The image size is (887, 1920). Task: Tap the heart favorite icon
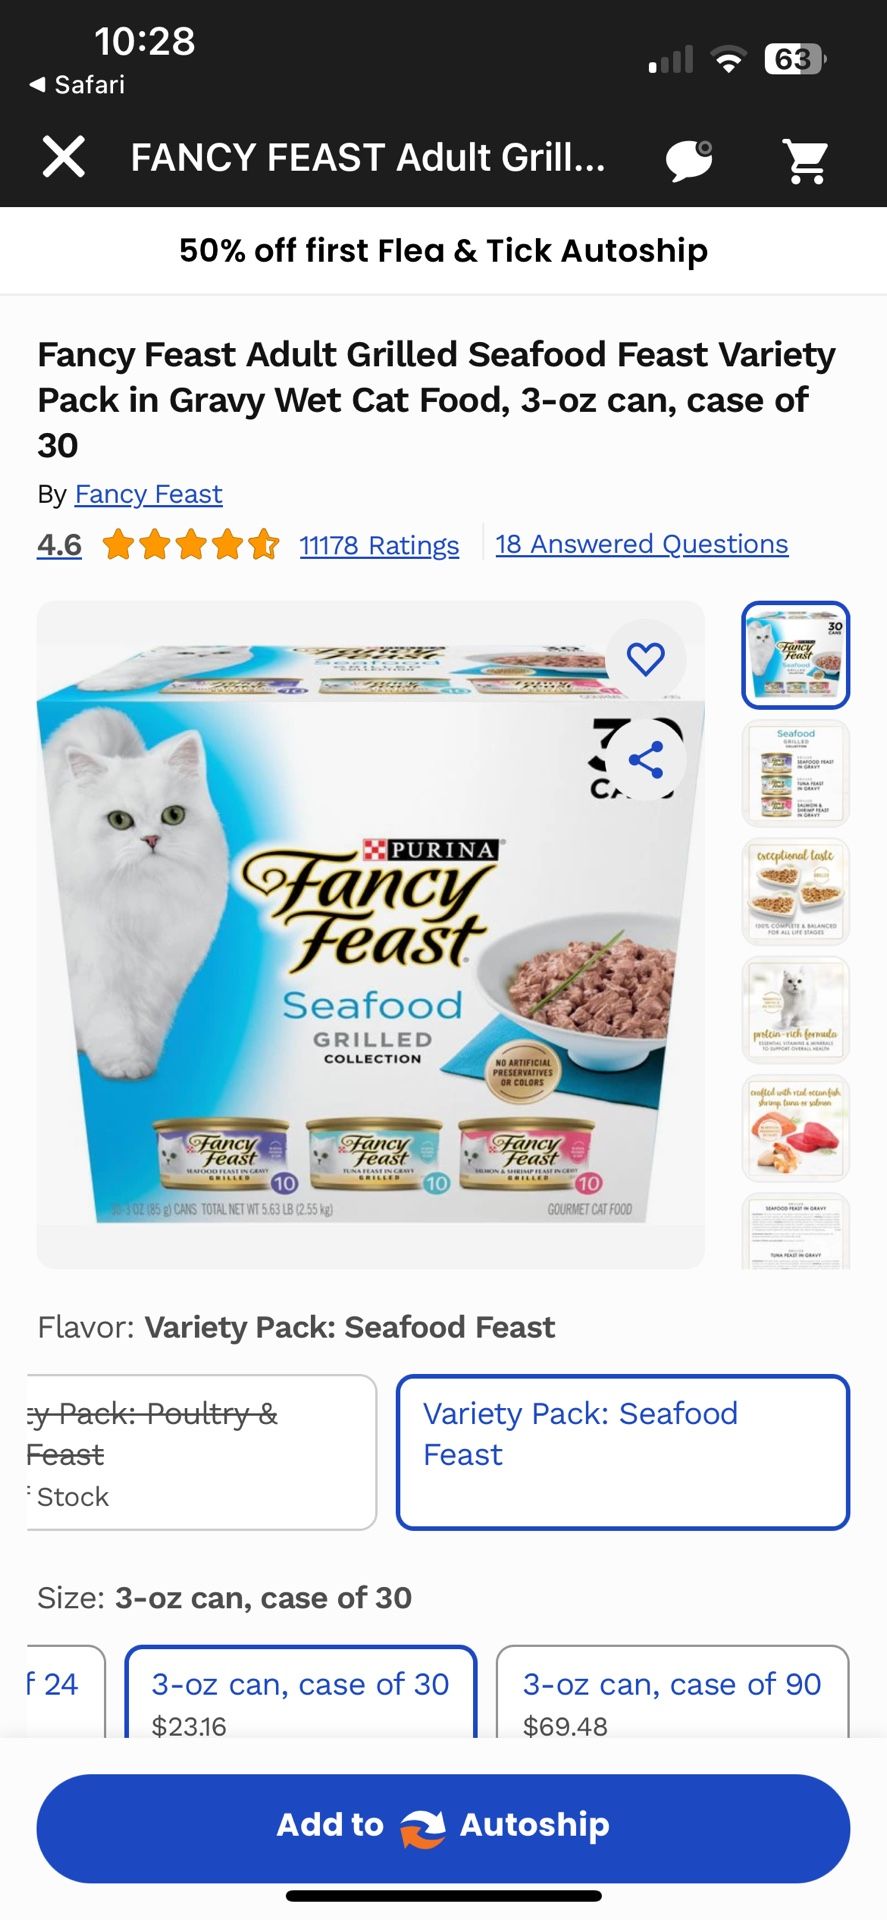click(x=646, y=658)
